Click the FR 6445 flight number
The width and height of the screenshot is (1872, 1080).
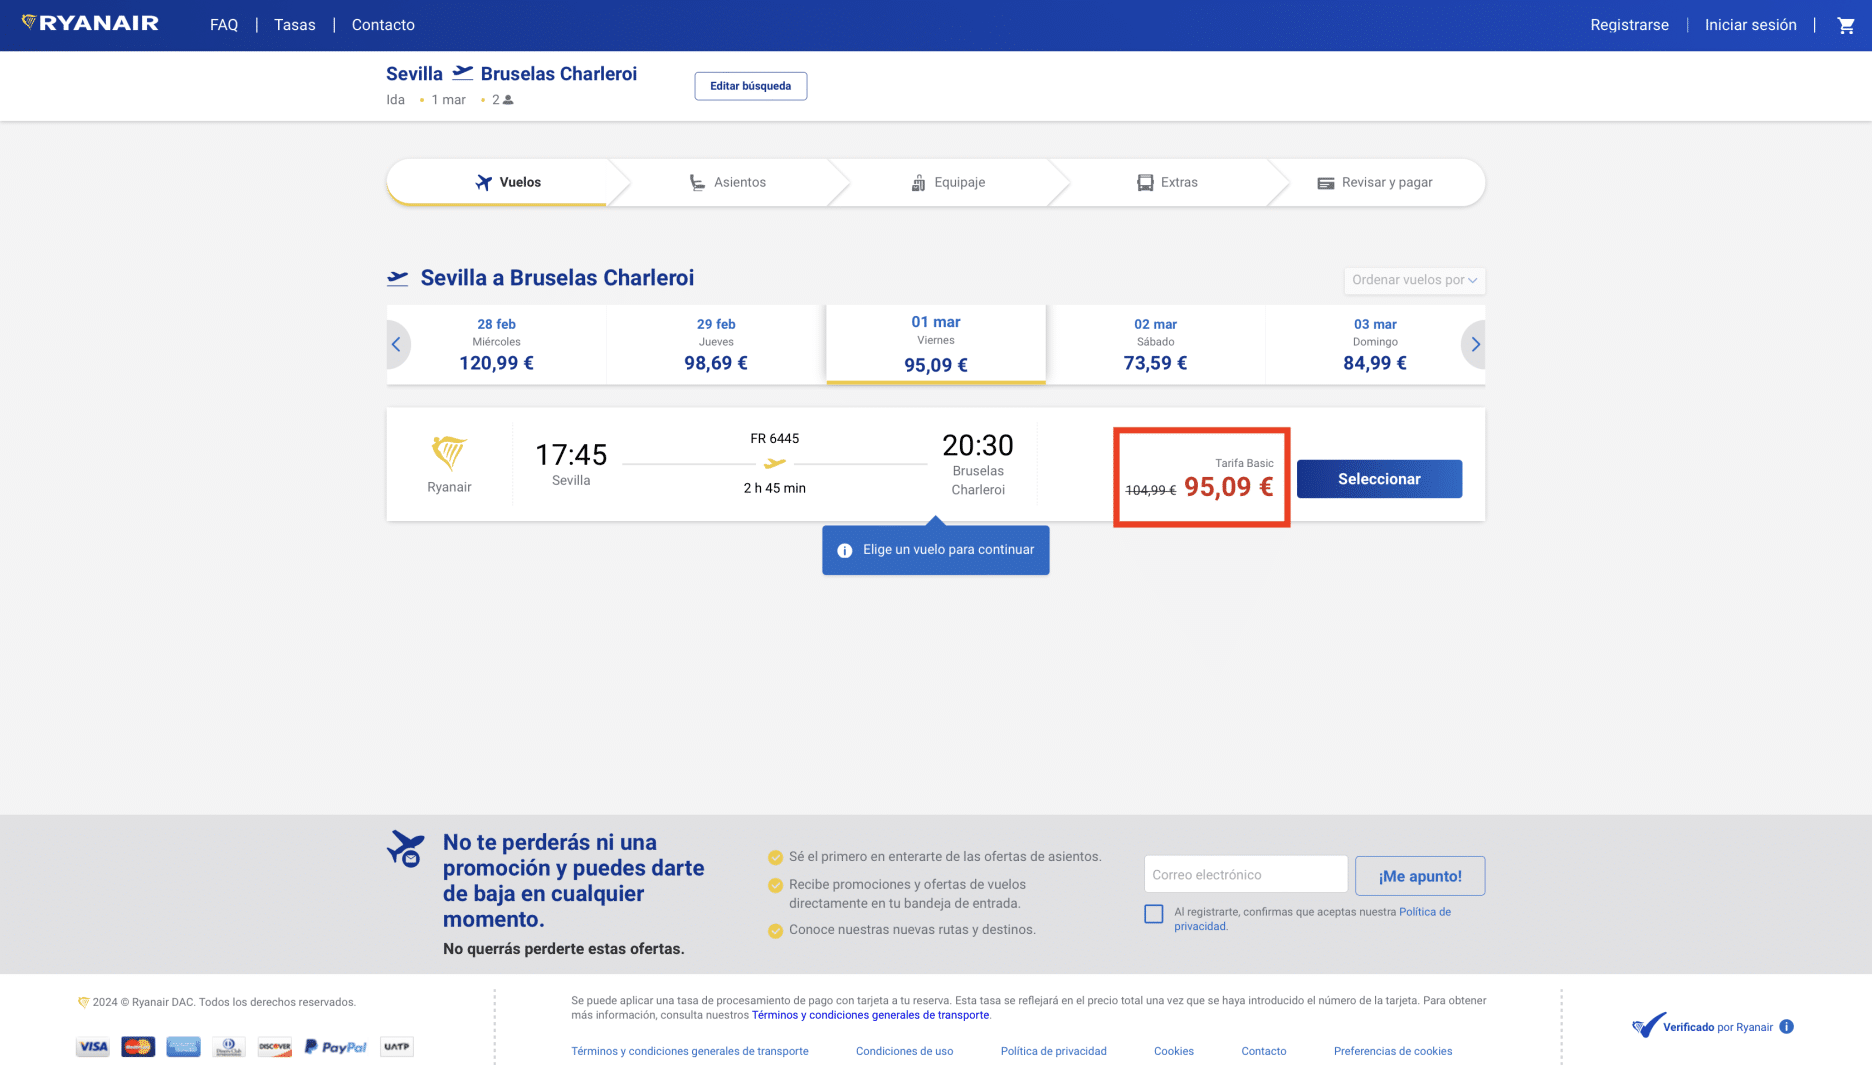coord(775,439)
